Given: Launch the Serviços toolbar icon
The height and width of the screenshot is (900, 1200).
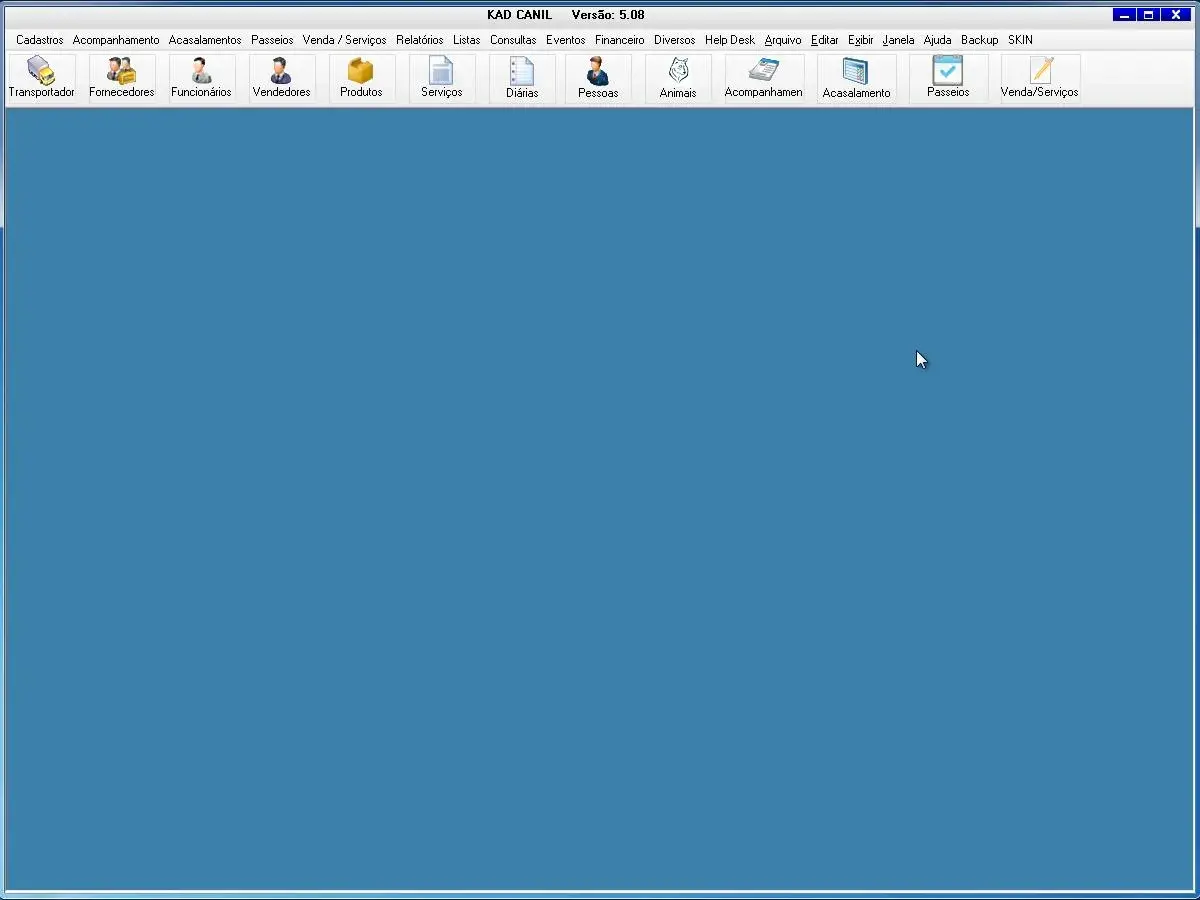Looking at the screenshot, I should [x=441, y=77].
